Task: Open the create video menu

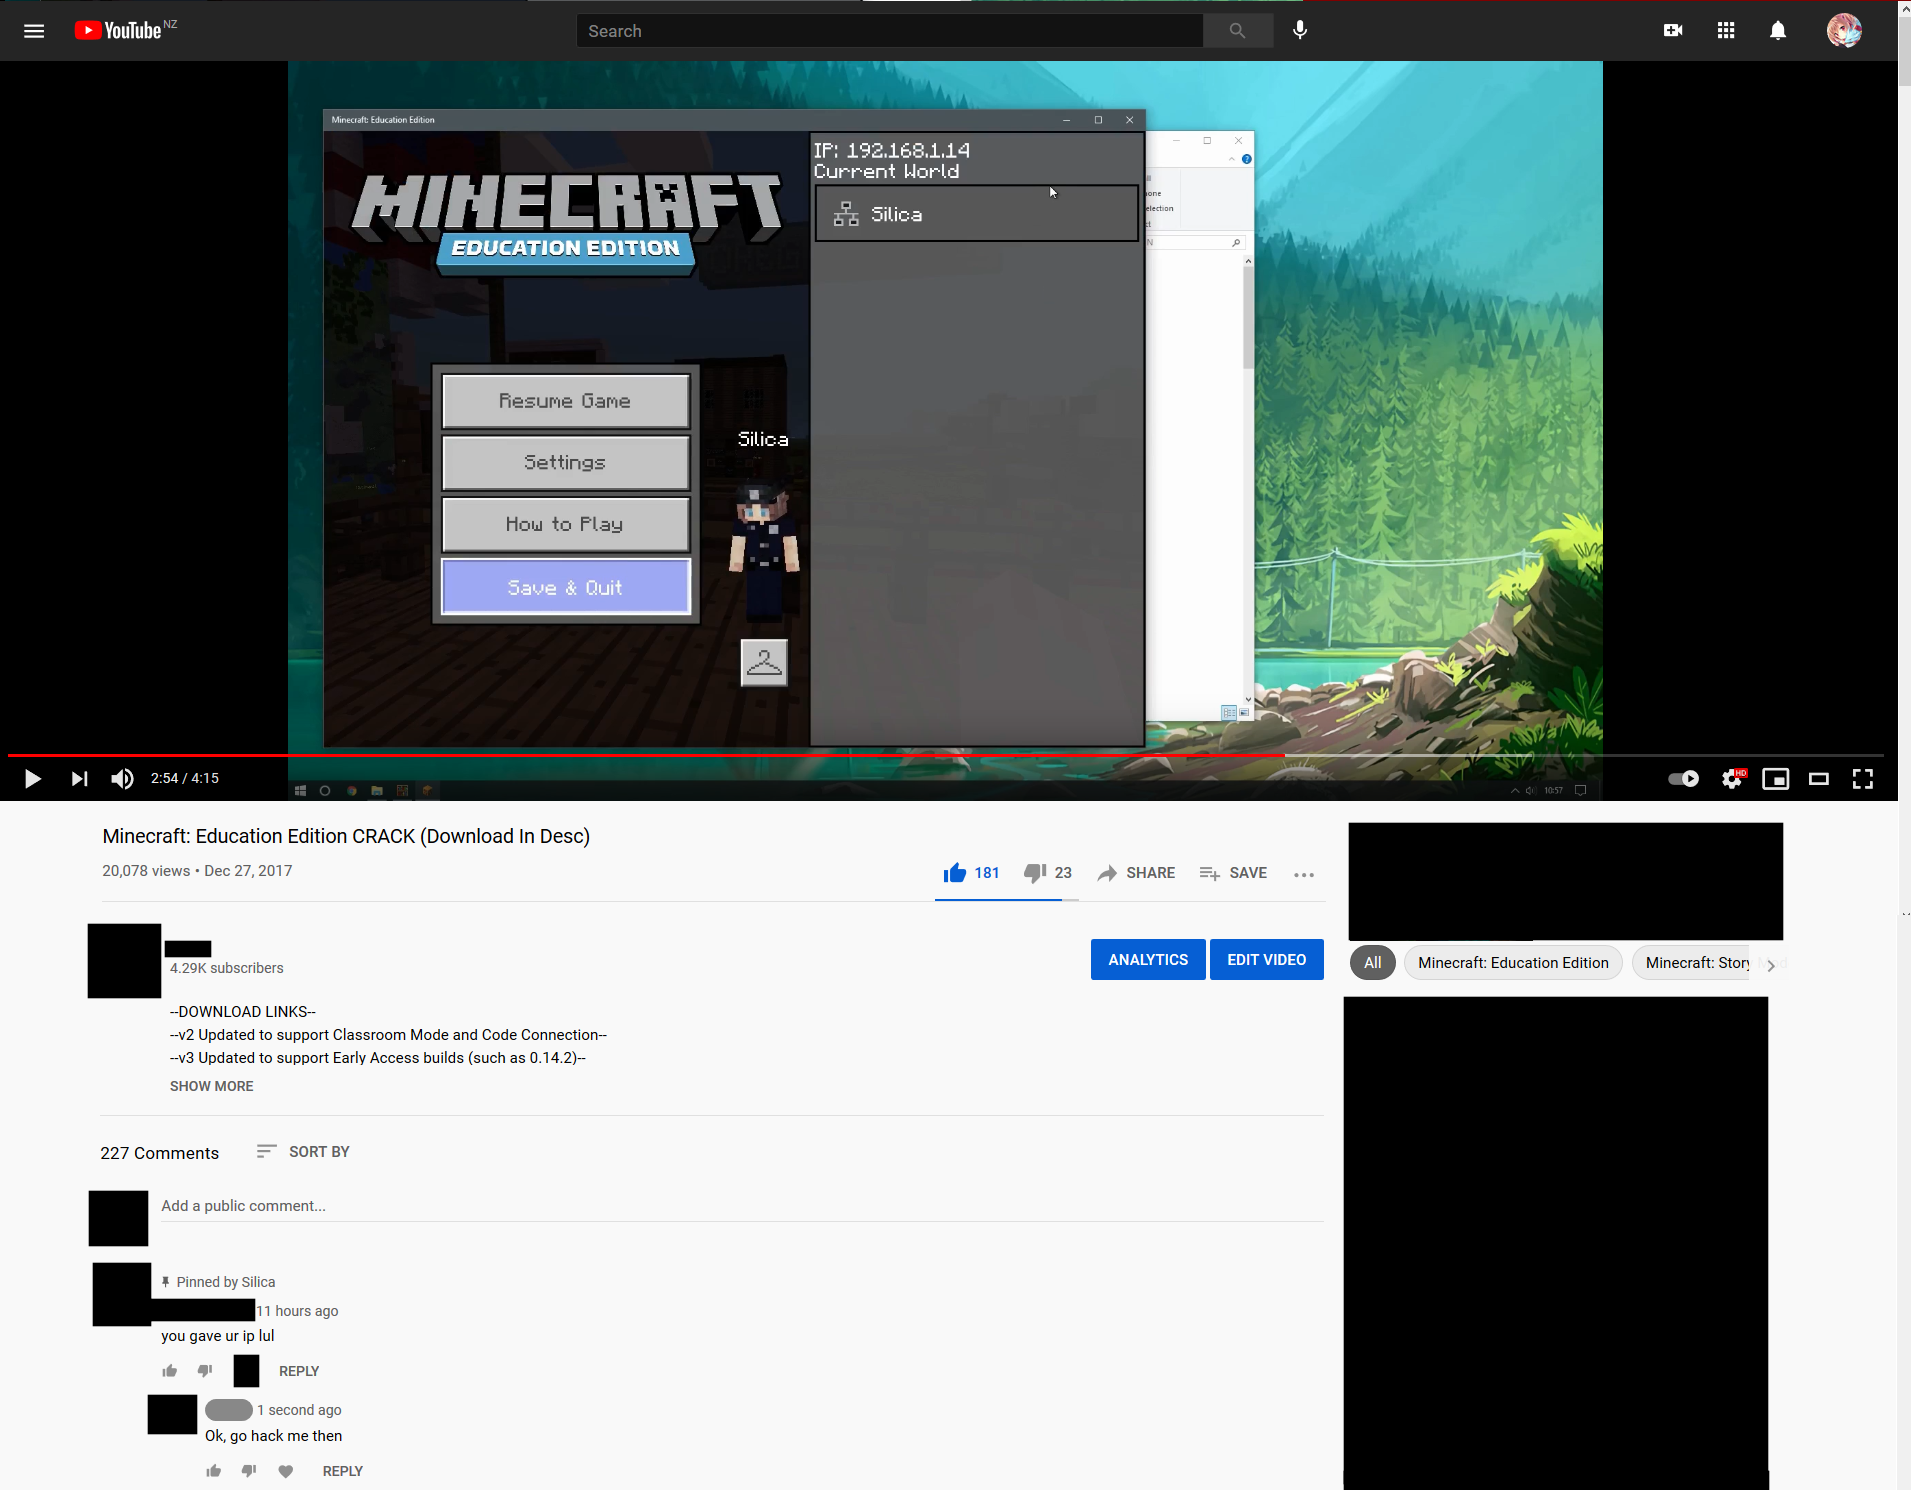Action: tap(1673, 31)
